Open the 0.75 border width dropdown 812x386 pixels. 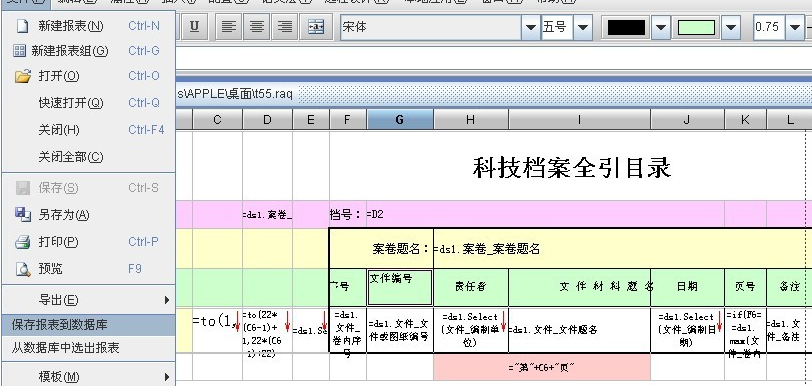(x=794, y=27)
